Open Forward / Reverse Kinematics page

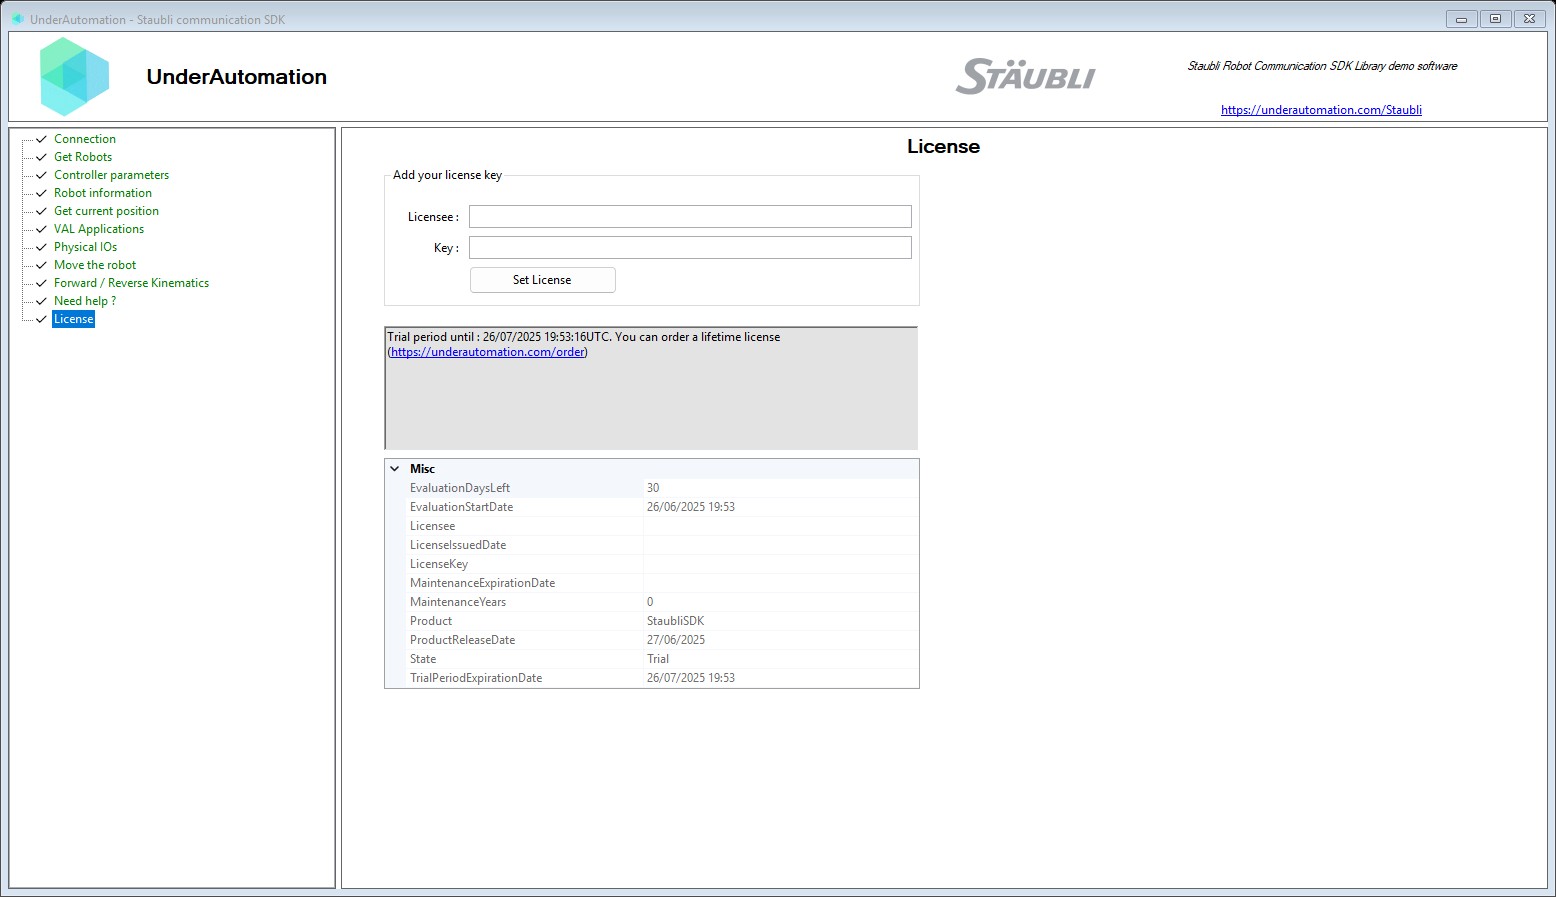pos(131,283)
